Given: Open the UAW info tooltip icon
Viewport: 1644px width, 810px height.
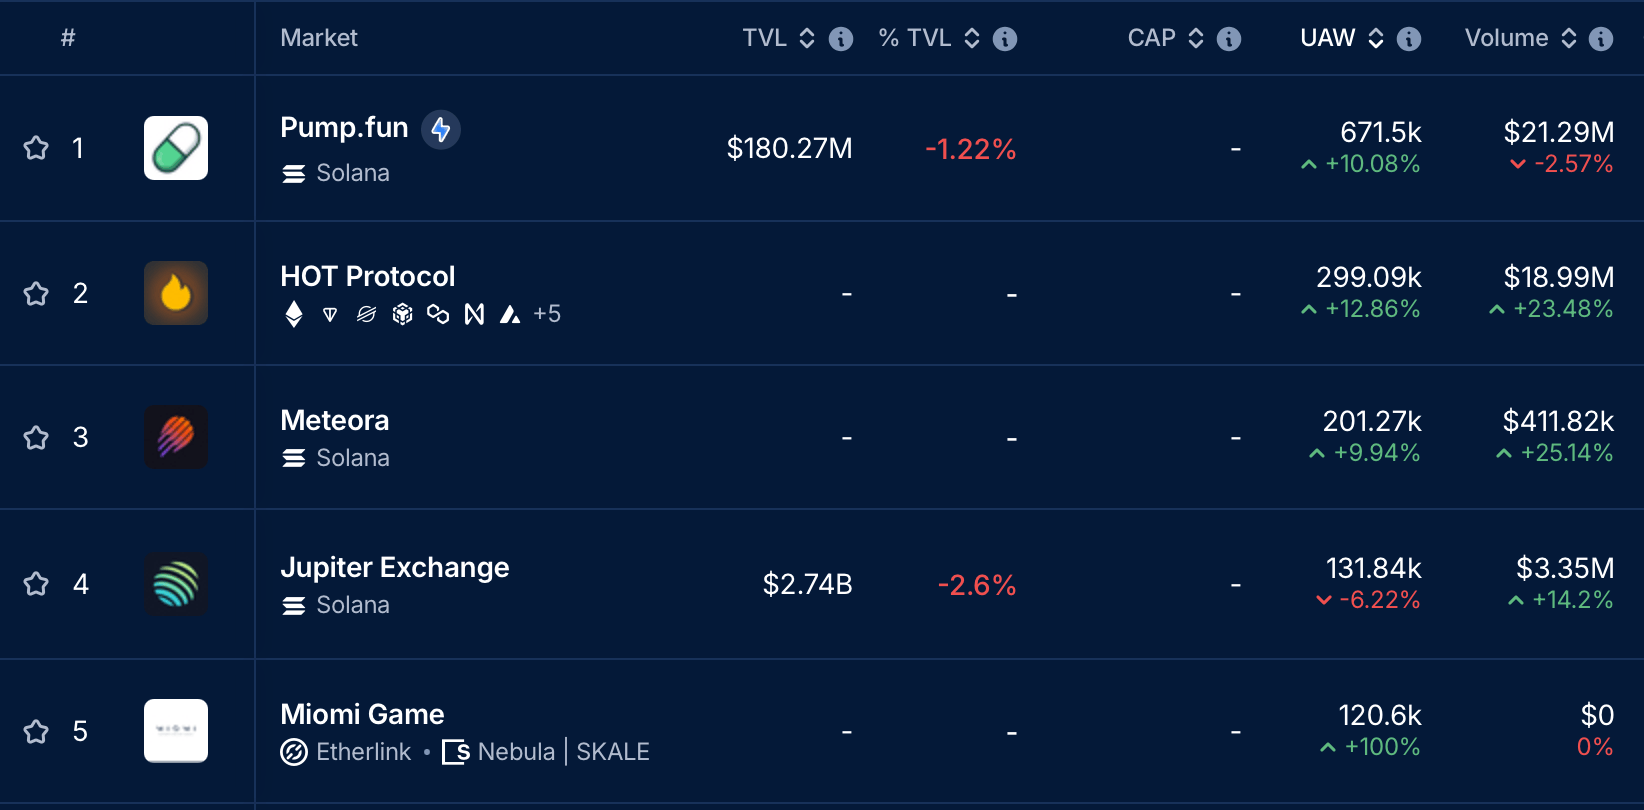Looking at the screenshot, I should click(1408, 39).
